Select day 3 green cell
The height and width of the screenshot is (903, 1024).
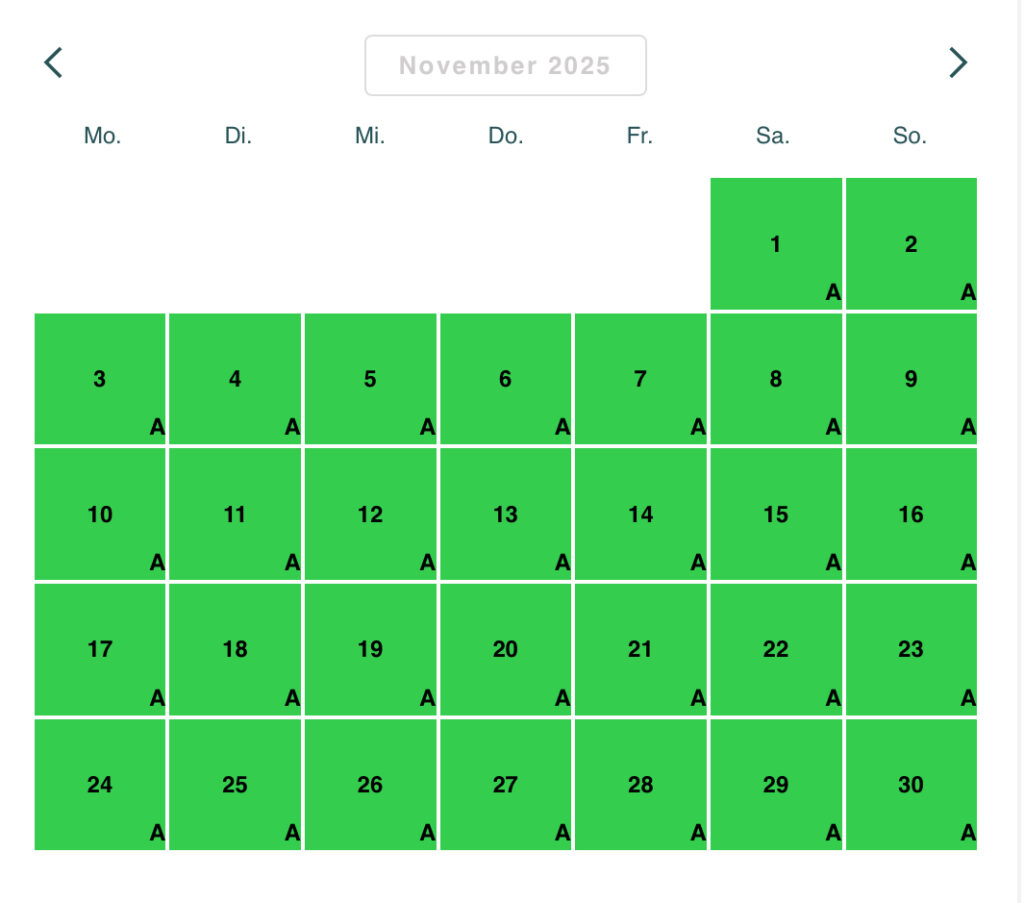pos(100,379)
